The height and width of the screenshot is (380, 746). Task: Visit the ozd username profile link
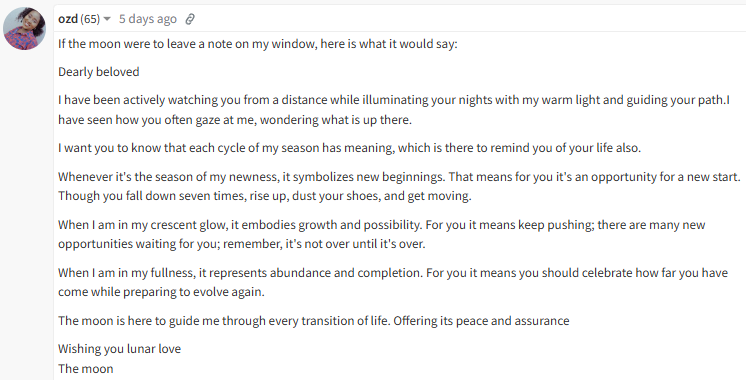coord(68,19)
